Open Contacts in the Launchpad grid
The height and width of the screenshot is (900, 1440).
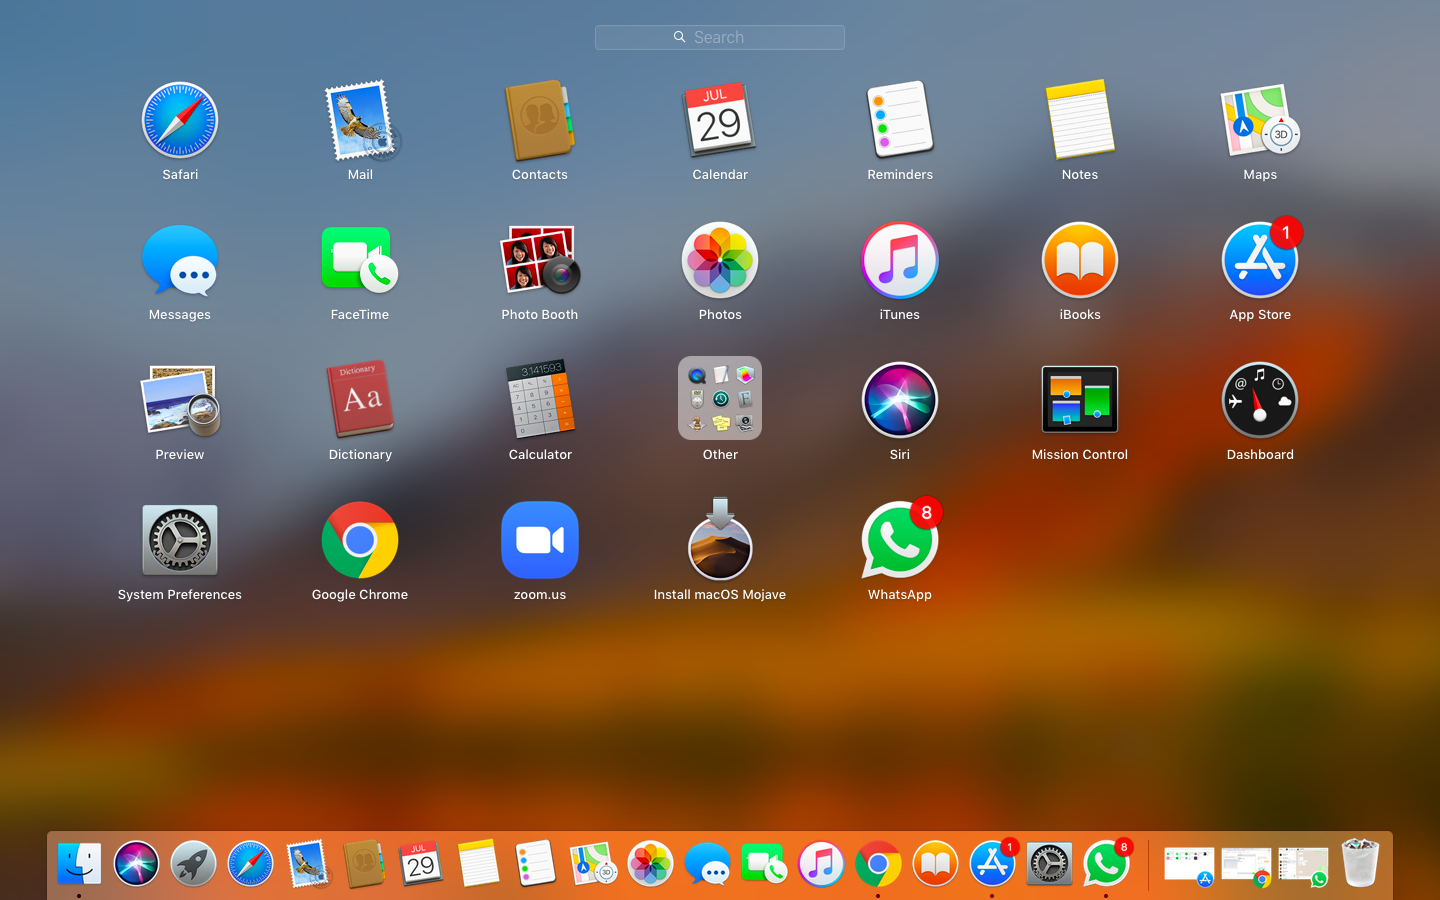(x=540, y=120)
